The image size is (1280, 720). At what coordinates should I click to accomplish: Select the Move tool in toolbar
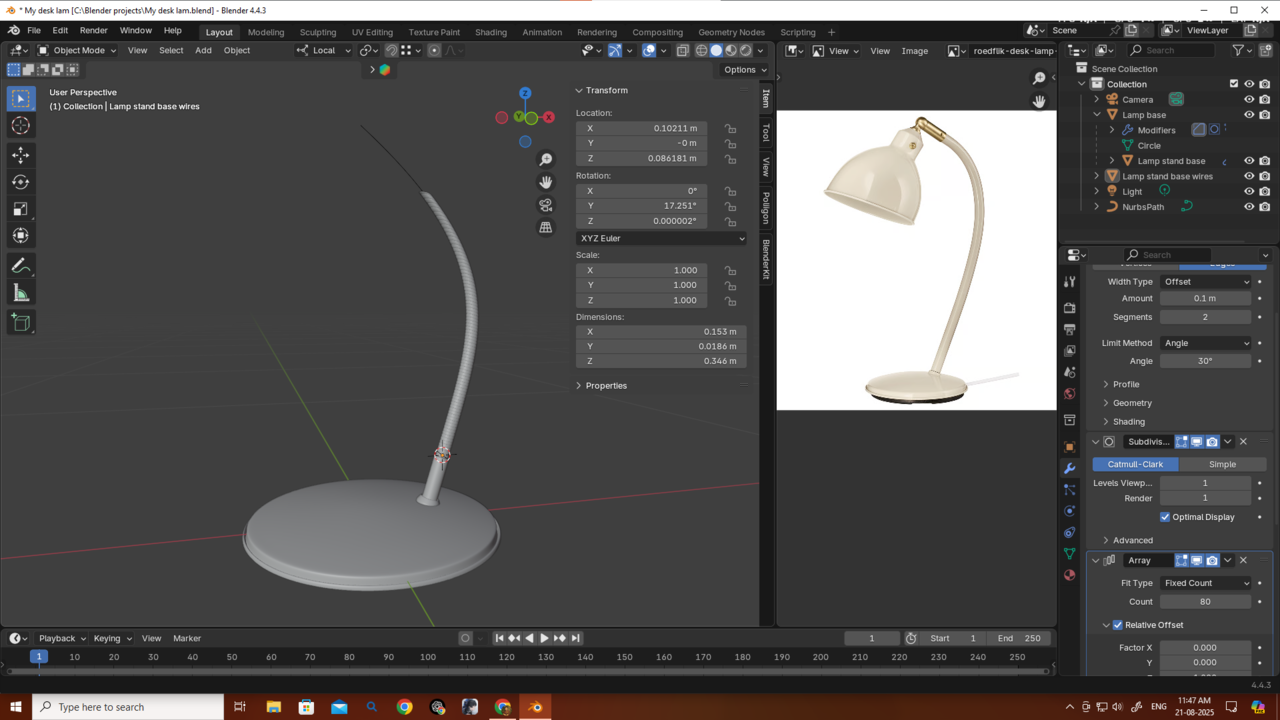21,155
